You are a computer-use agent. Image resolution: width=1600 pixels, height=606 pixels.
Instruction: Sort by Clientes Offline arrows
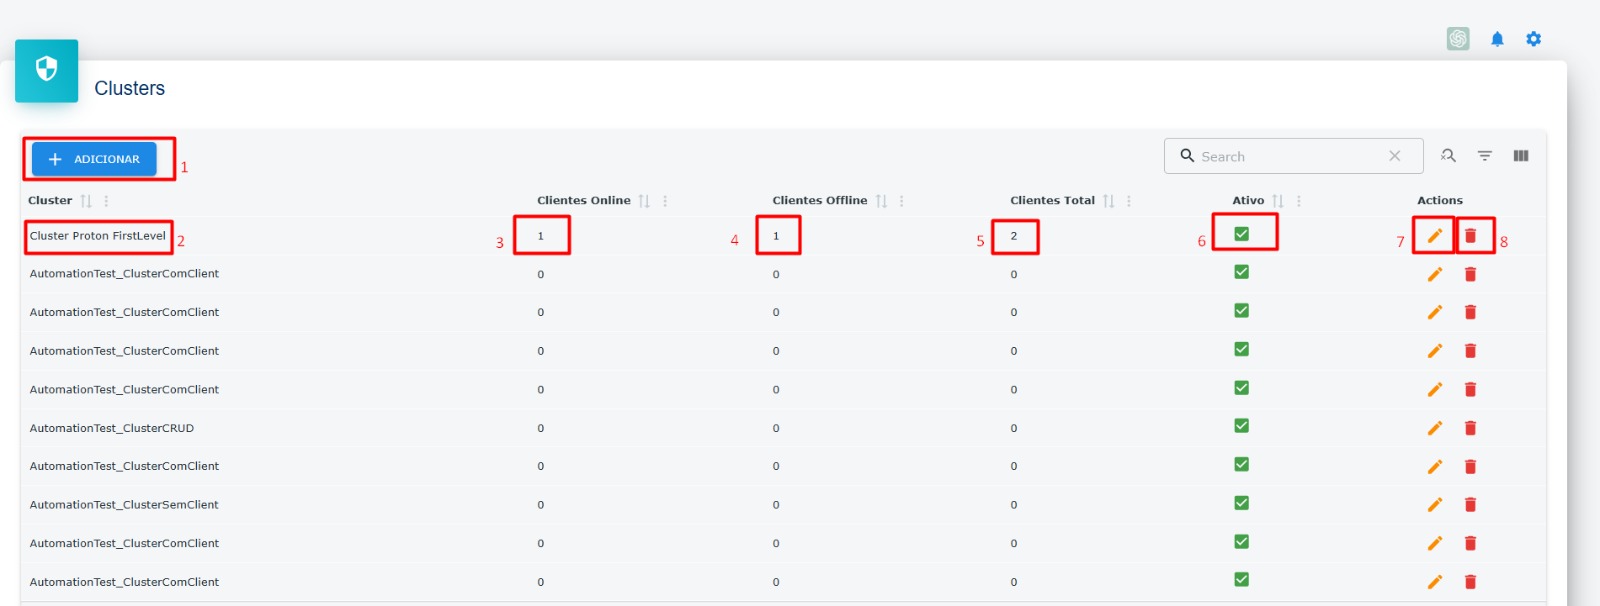pyautogui.click(x=881, y=201)
